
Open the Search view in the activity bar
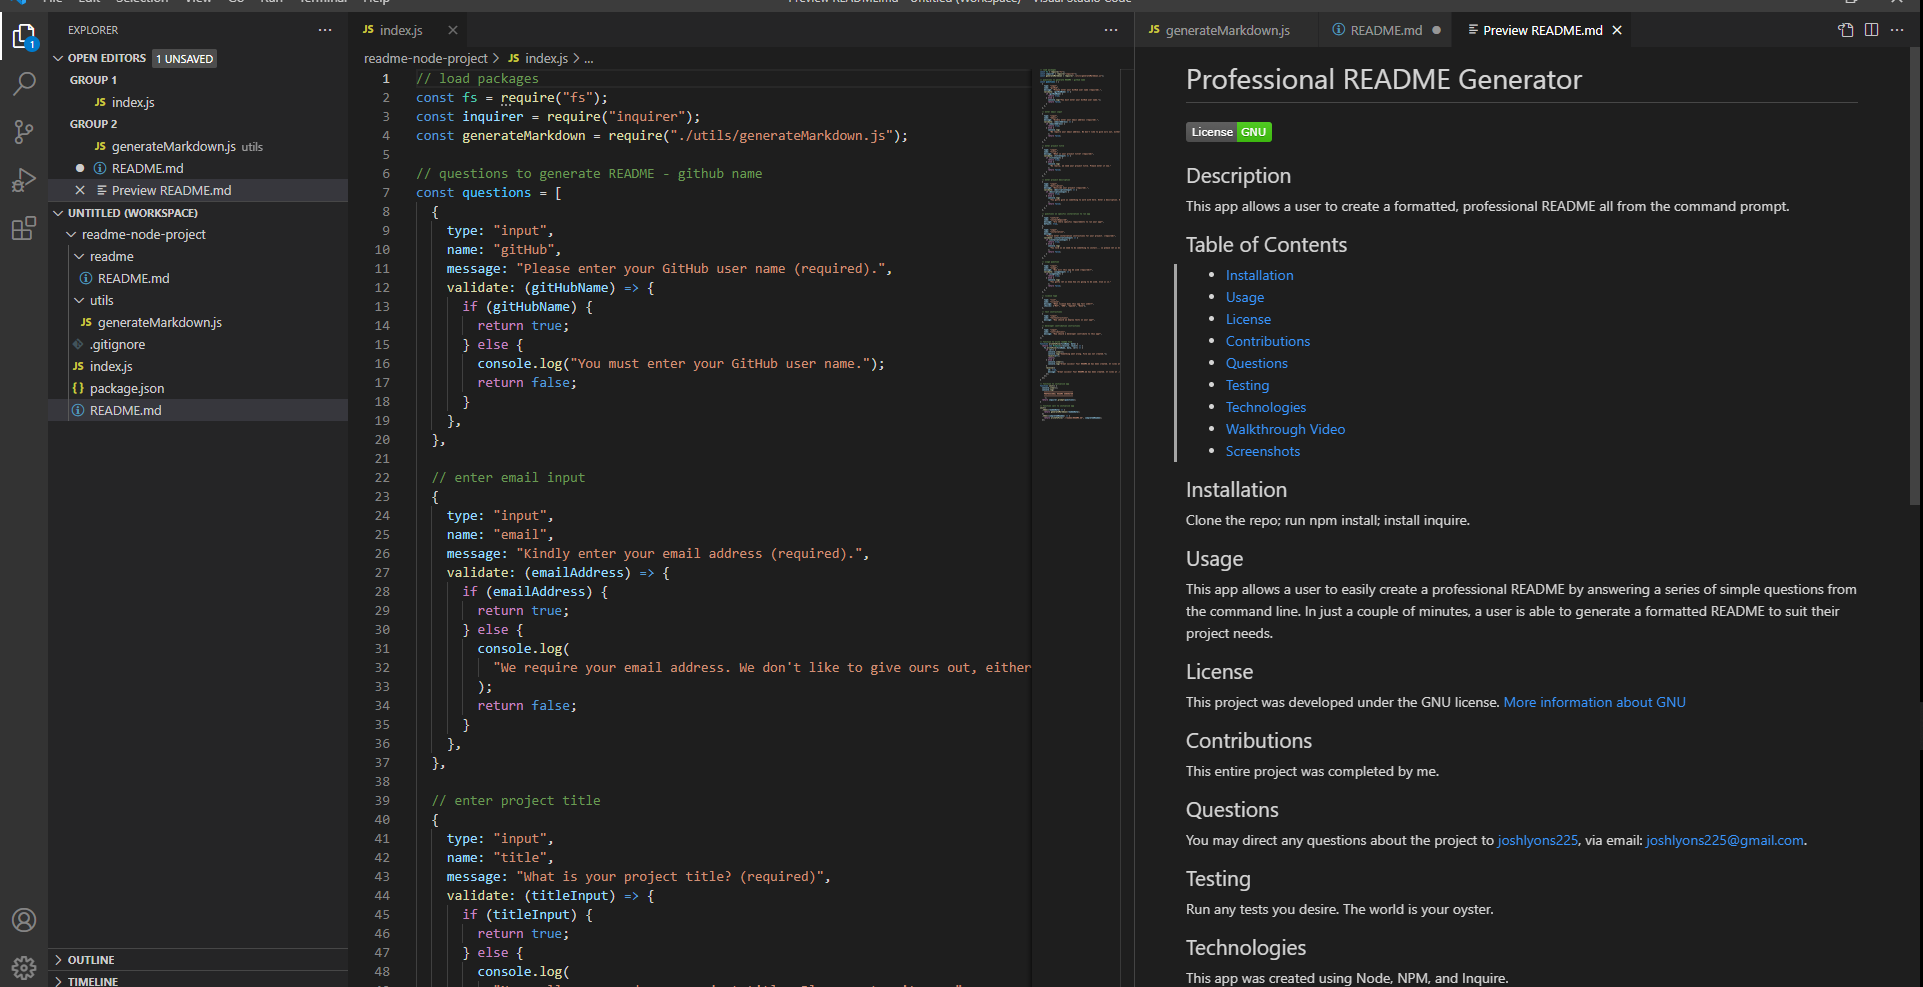[x=24, y=84]
